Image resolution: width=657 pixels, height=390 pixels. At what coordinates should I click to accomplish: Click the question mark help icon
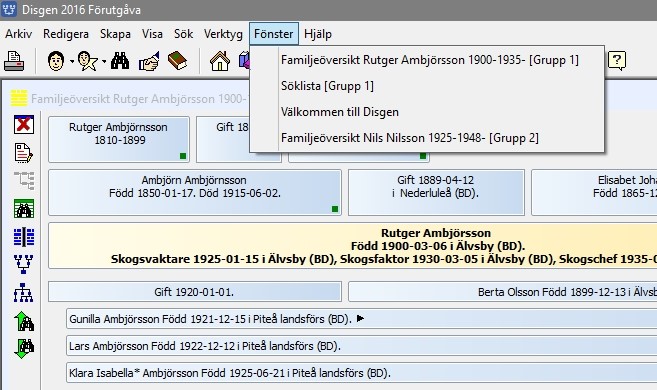(617, 61)
